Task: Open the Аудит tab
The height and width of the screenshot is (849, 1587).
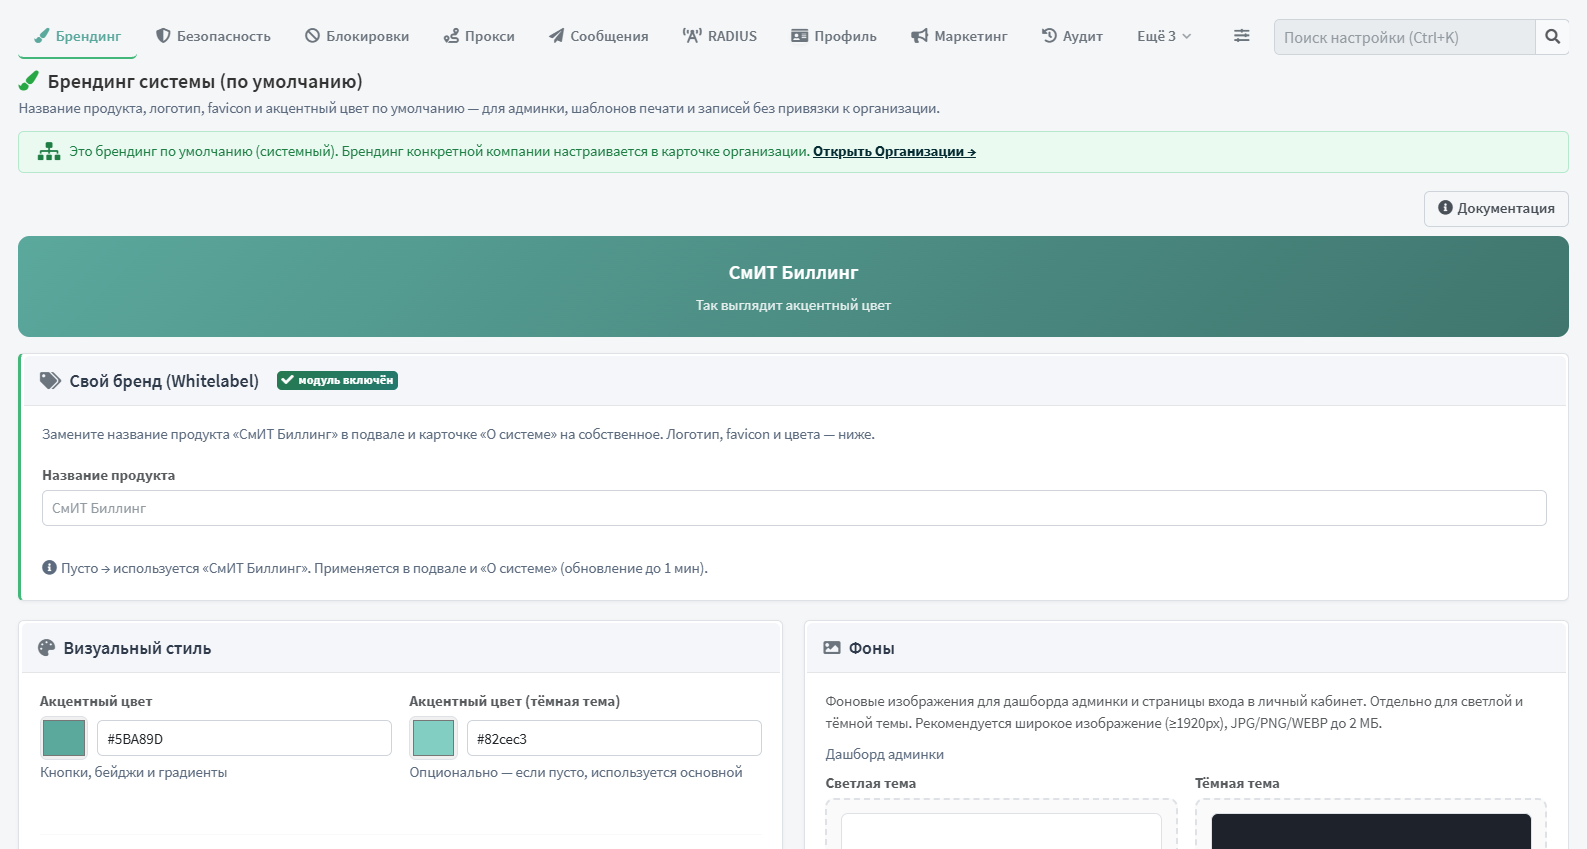Action: [x=1072, y=36]
